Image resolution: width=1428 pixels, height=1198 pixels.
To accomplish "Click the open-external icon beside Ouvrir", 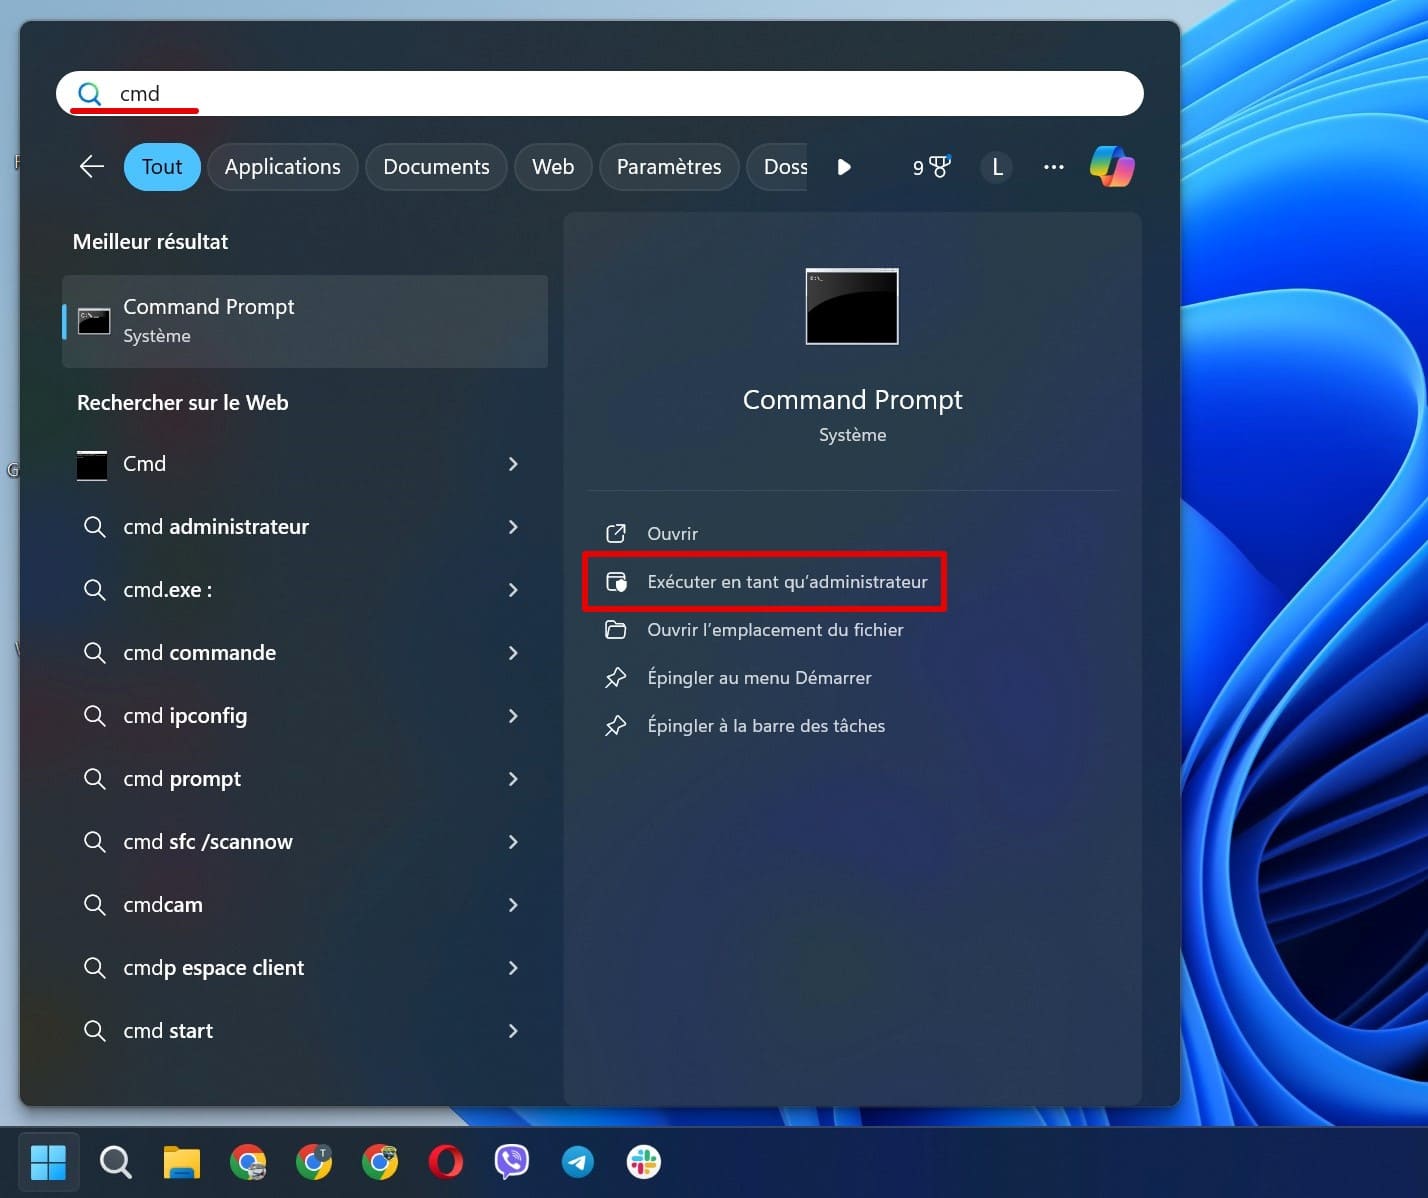I will [x=616, y=534].
